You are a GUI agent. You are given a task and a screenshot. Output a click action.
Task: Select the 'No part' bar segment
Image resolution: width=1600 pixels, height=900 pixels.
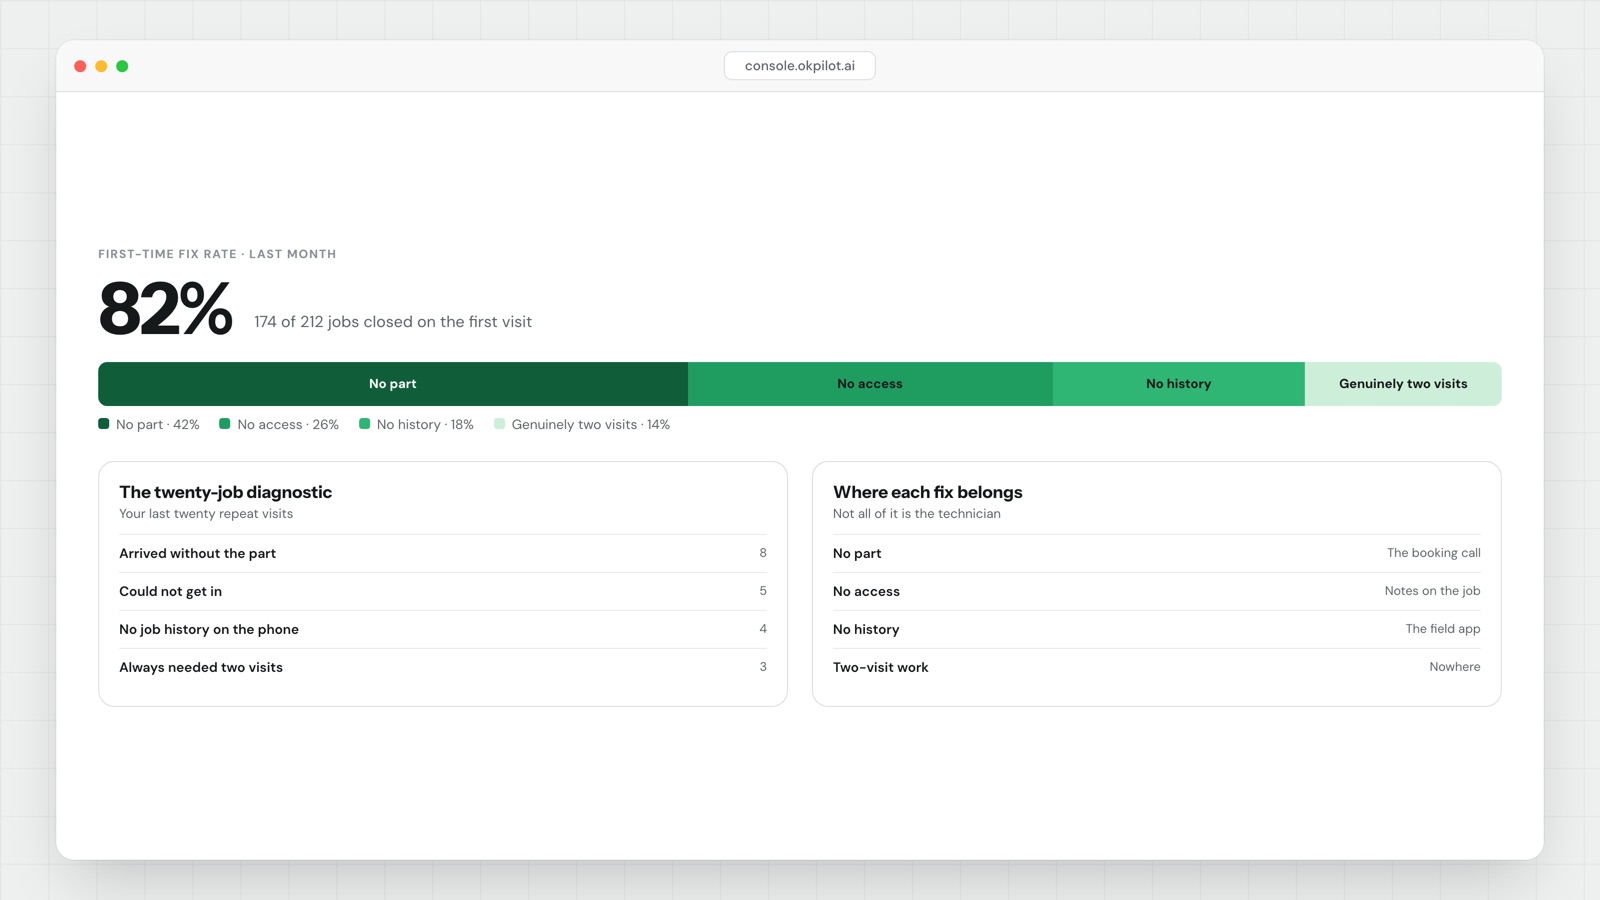tap(393, 384)
